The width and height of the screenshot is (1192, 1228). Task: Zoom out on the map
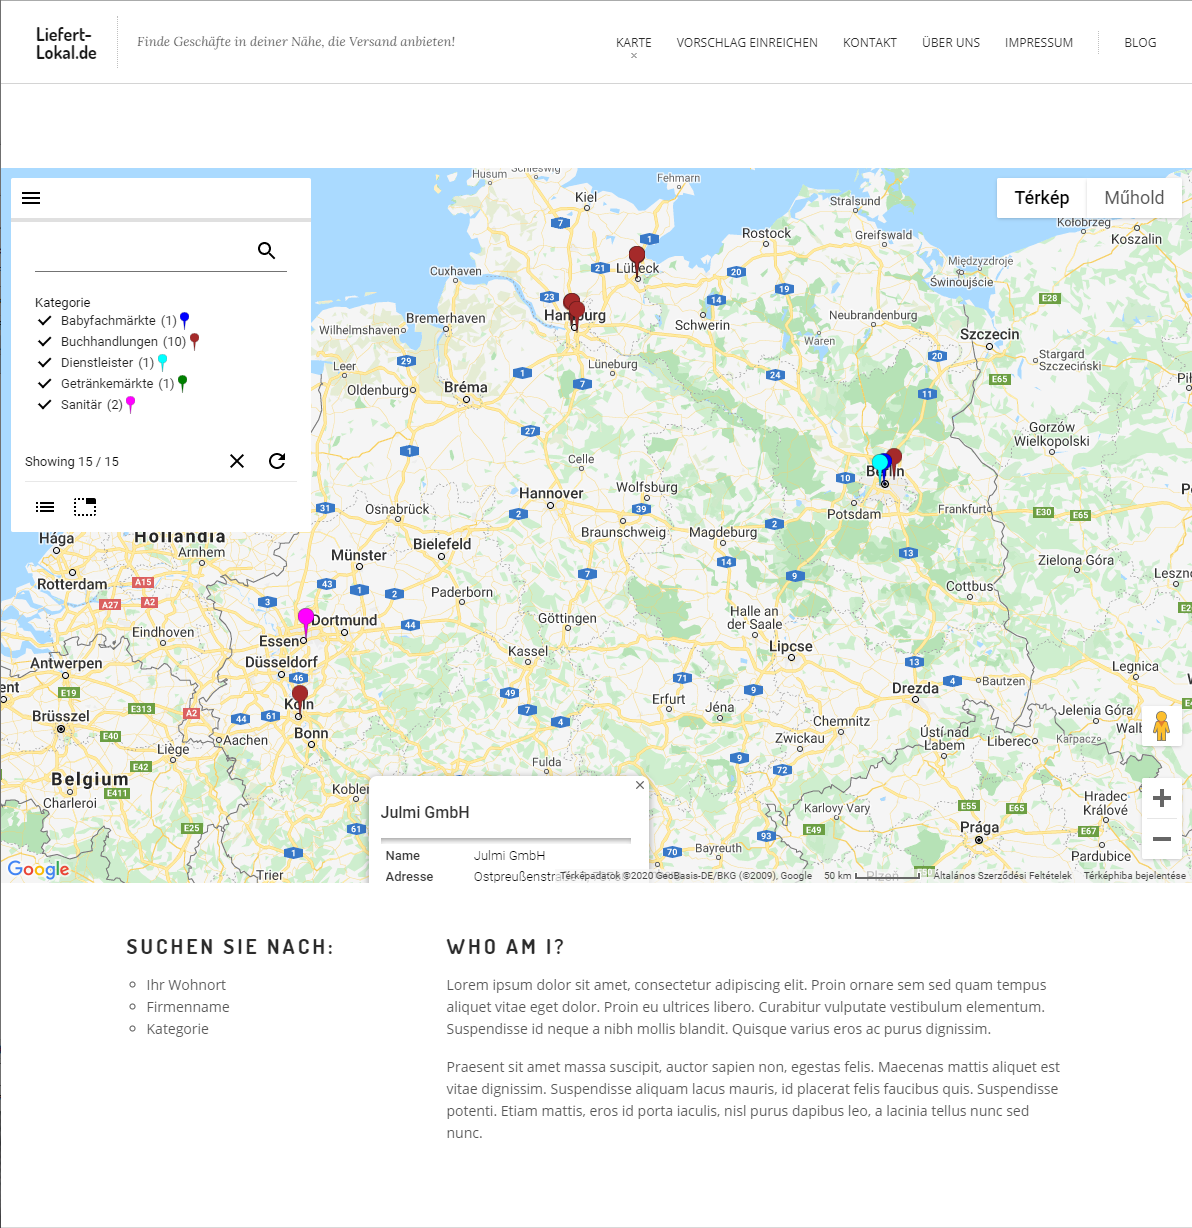(1162, 839)
